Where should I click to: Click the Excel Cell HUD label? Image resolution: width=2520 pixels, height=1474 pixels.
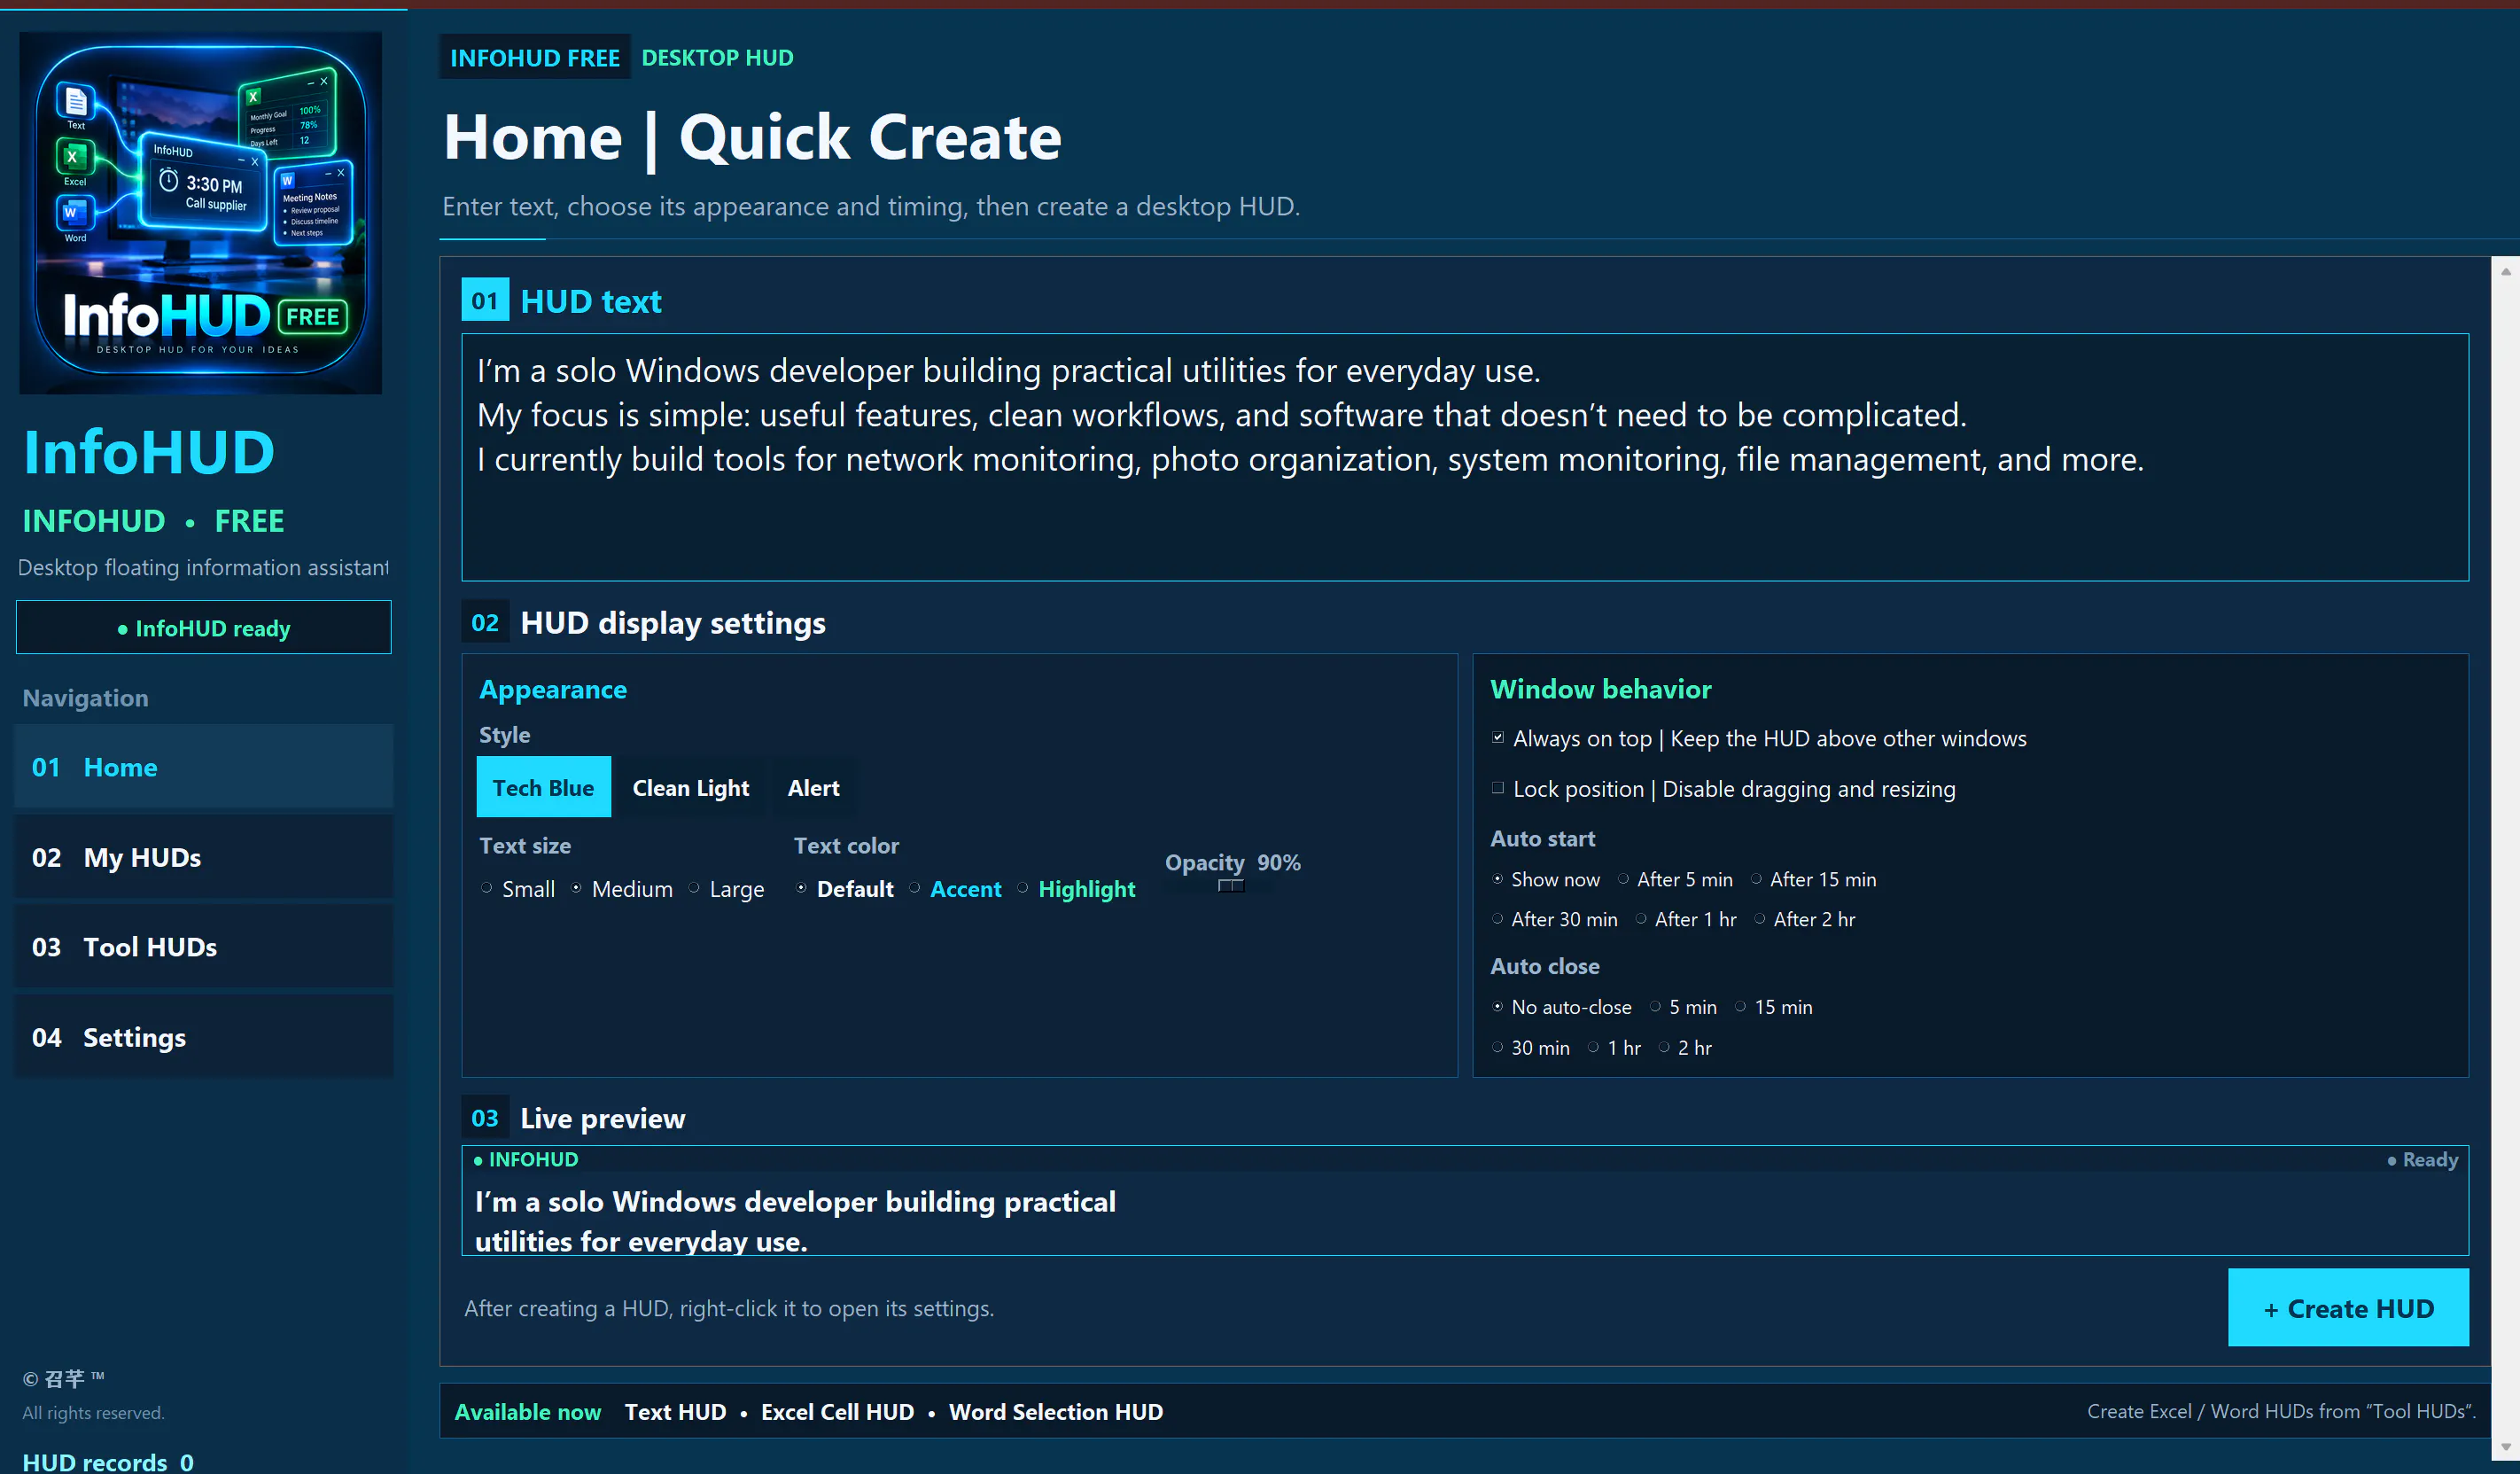pos(837,1412)
